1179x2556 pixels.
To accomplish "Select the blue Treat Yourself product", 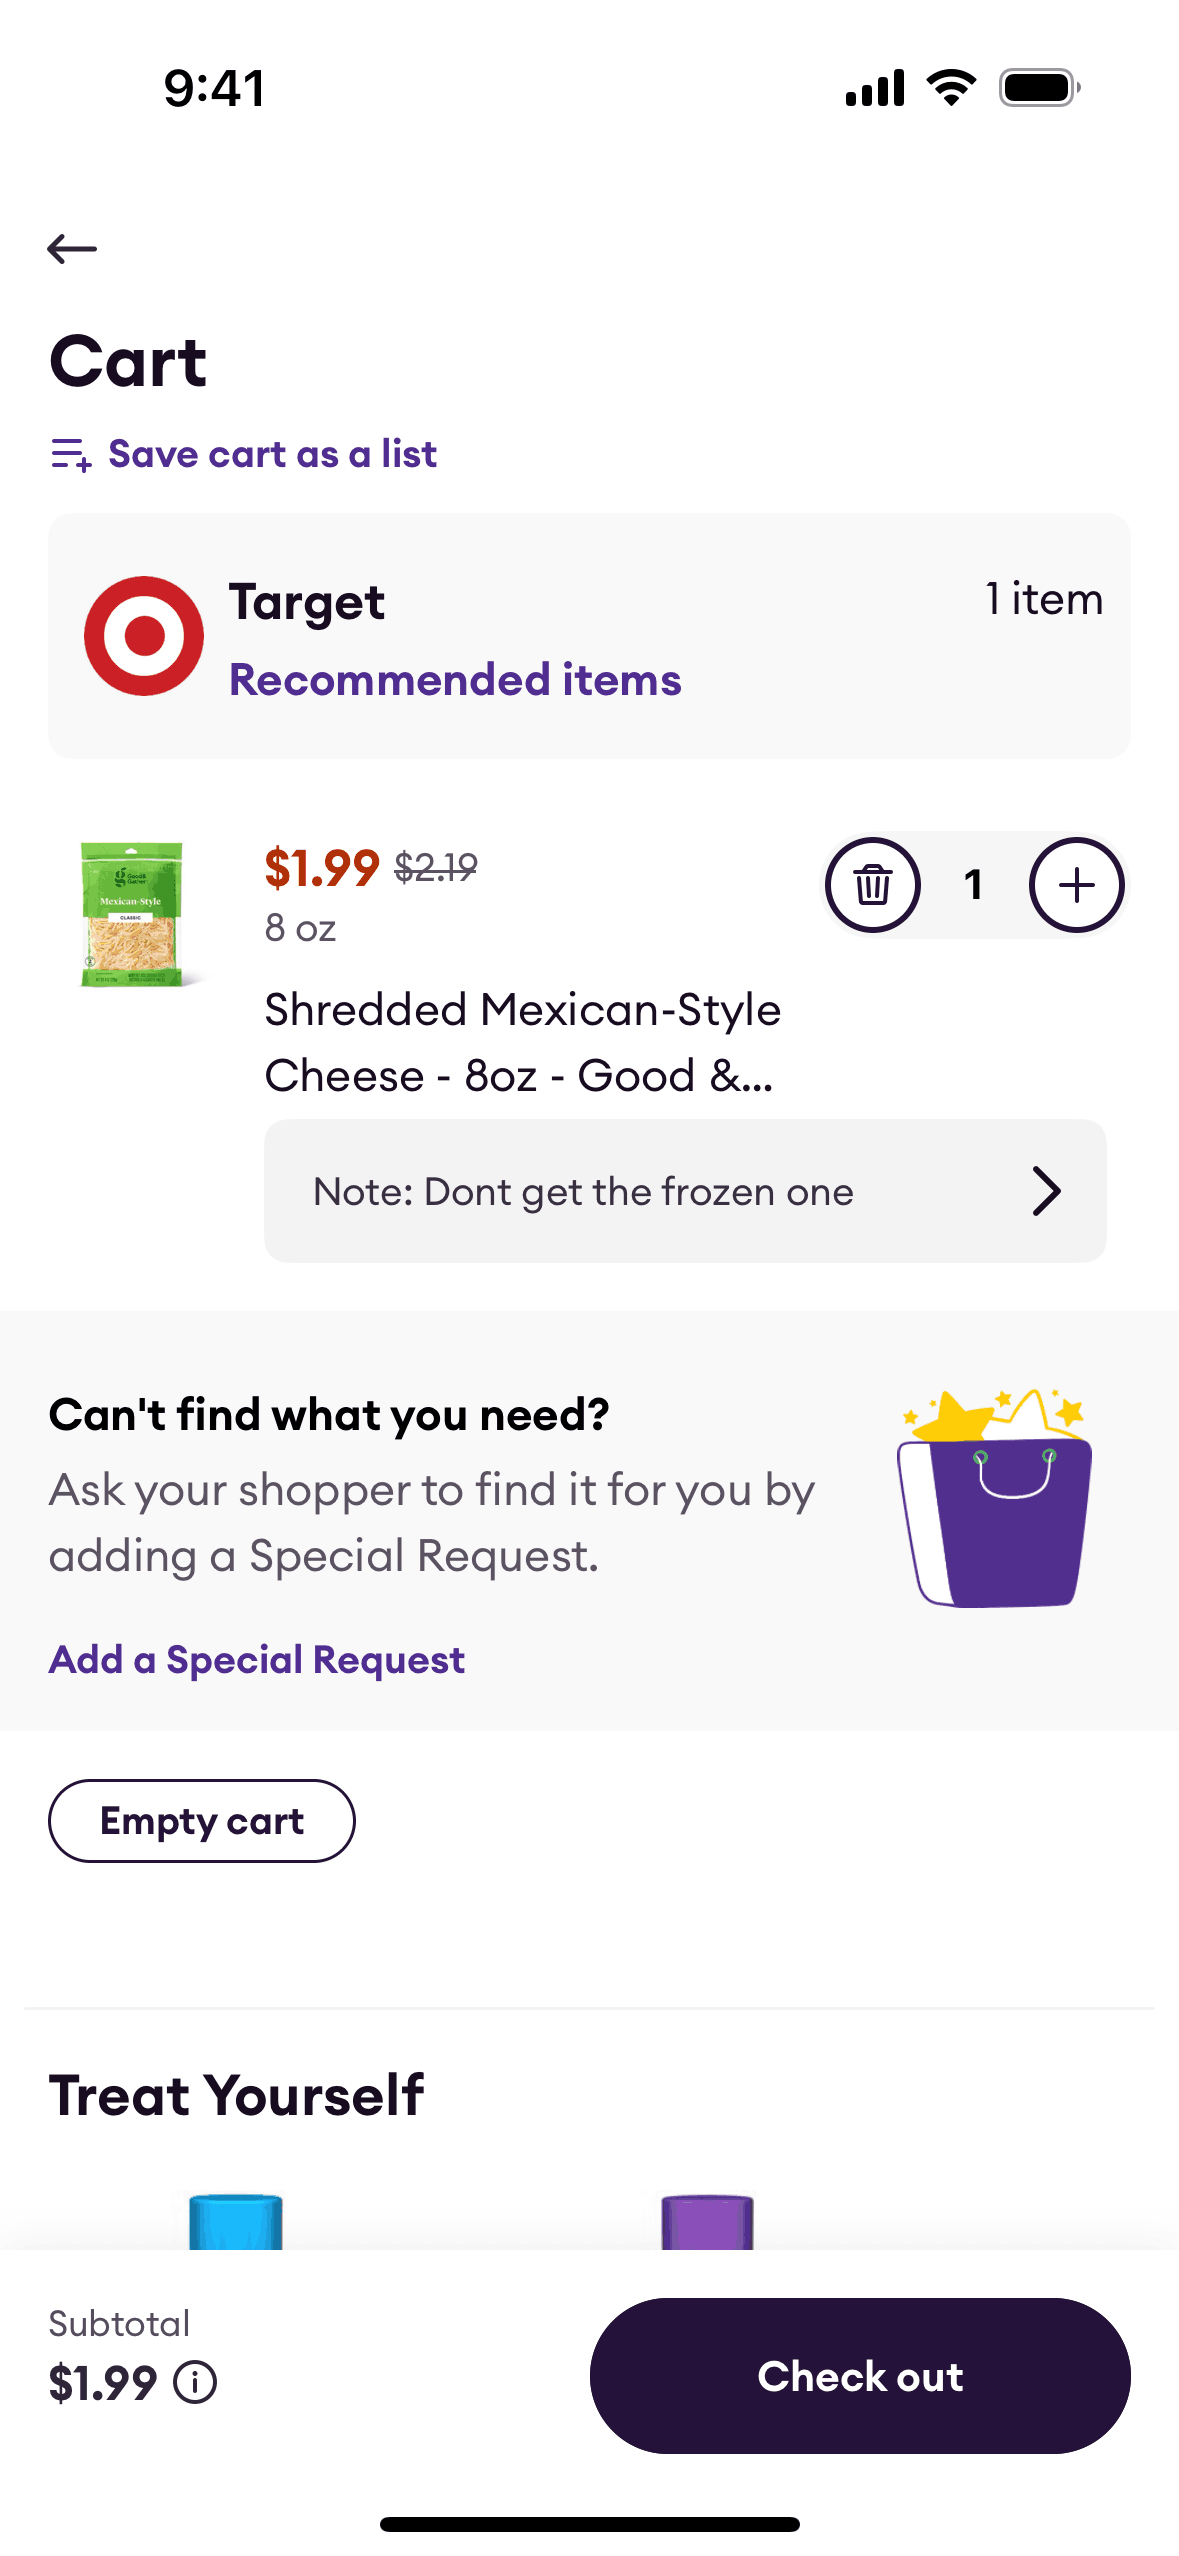I will point(236,2222).
